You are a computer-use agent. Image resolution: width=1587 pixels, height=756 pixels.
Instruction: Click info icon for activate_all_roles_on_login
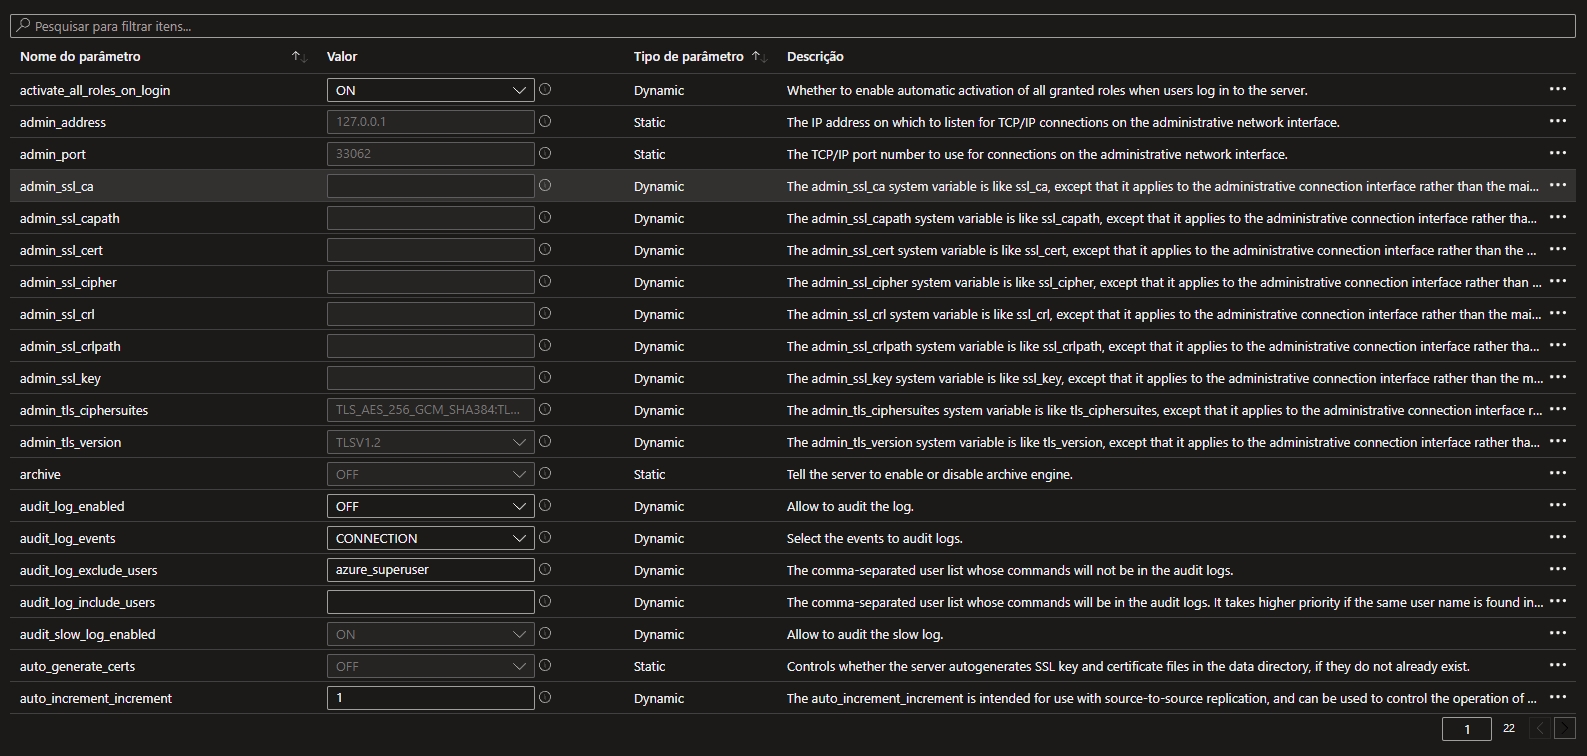545,89
